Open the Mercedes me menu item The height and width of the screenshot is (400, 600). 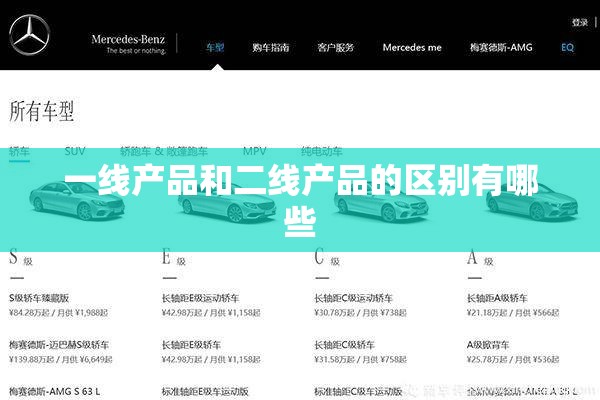(x=412, y=47)
